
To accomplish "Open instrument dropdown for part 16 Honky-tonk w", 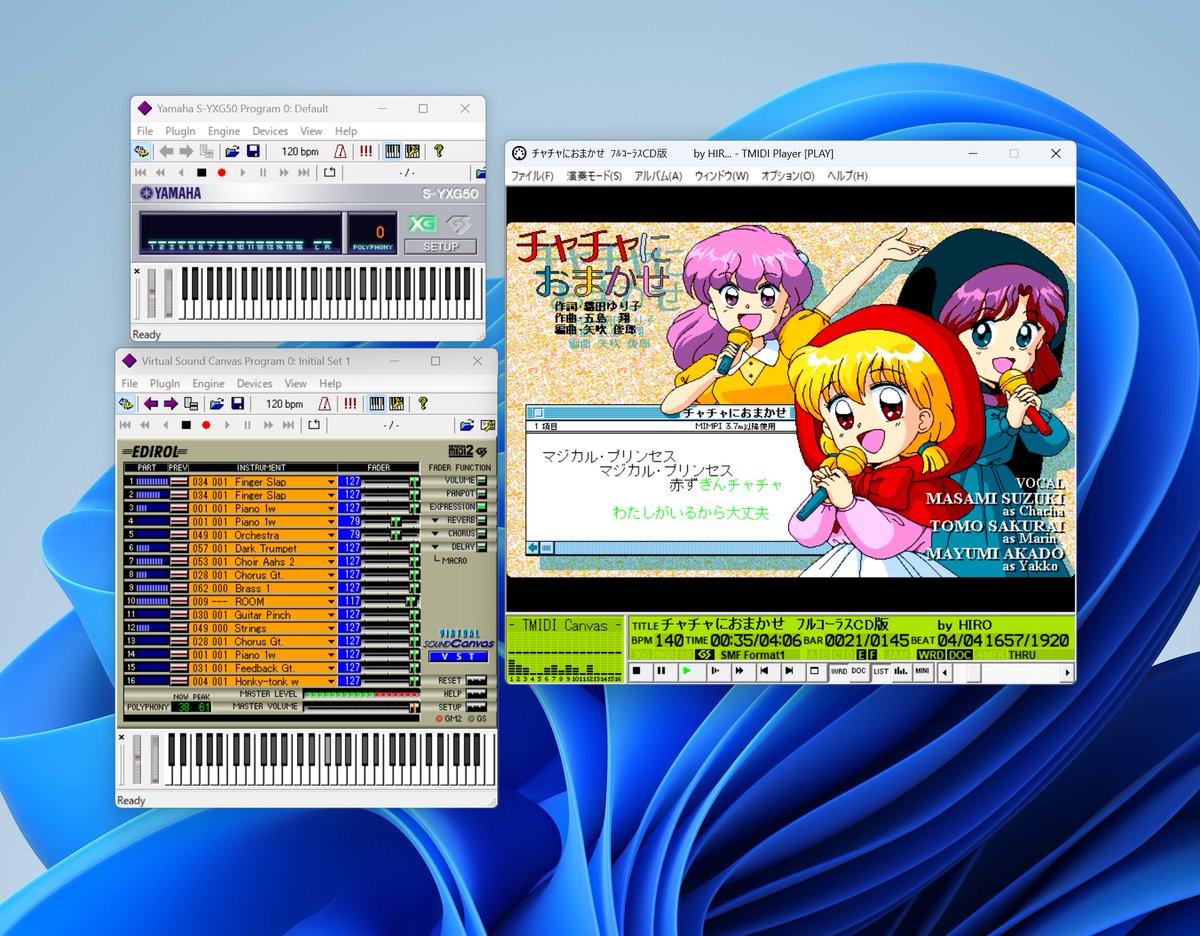I will pyautogui.click(x=331, y=681).
